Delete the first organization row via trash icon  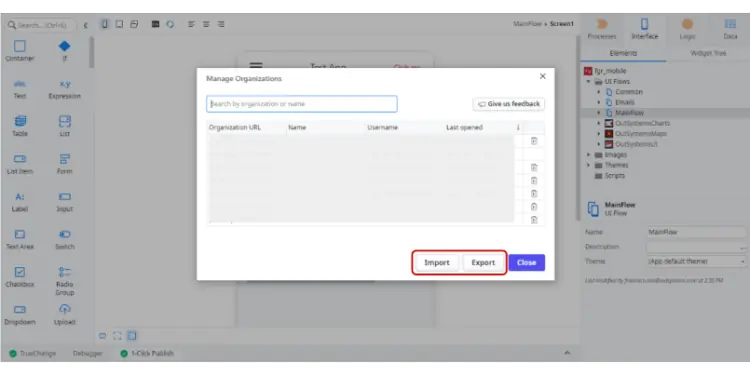point(534,141)
